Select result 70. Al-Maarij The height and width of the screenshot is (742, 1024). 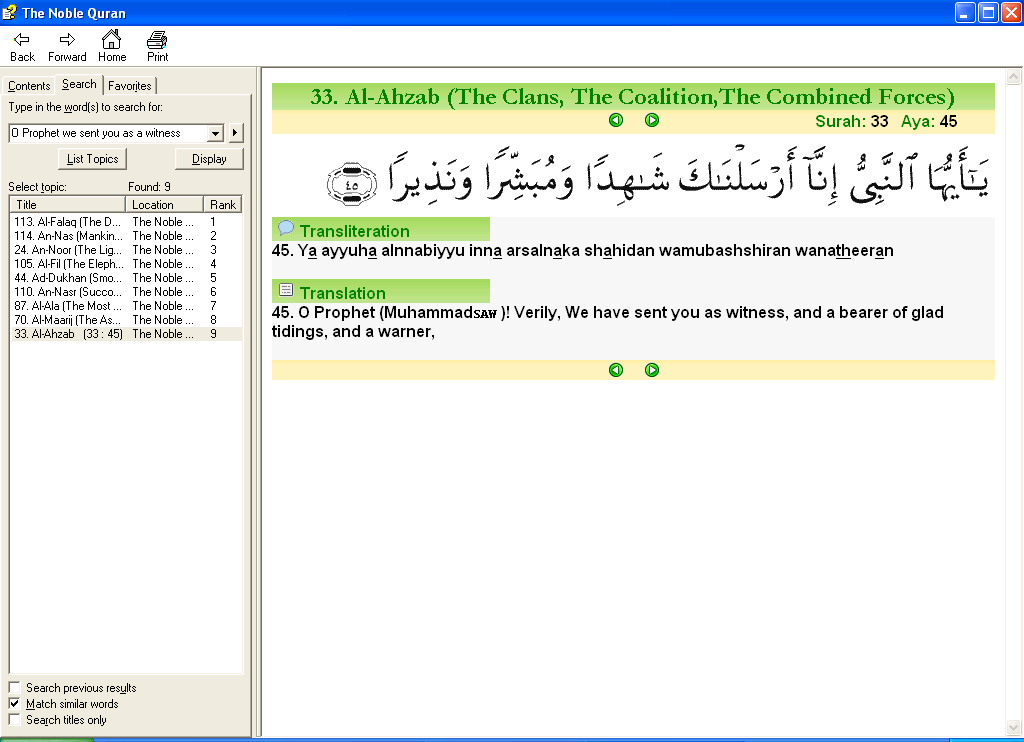coord(126,320)
